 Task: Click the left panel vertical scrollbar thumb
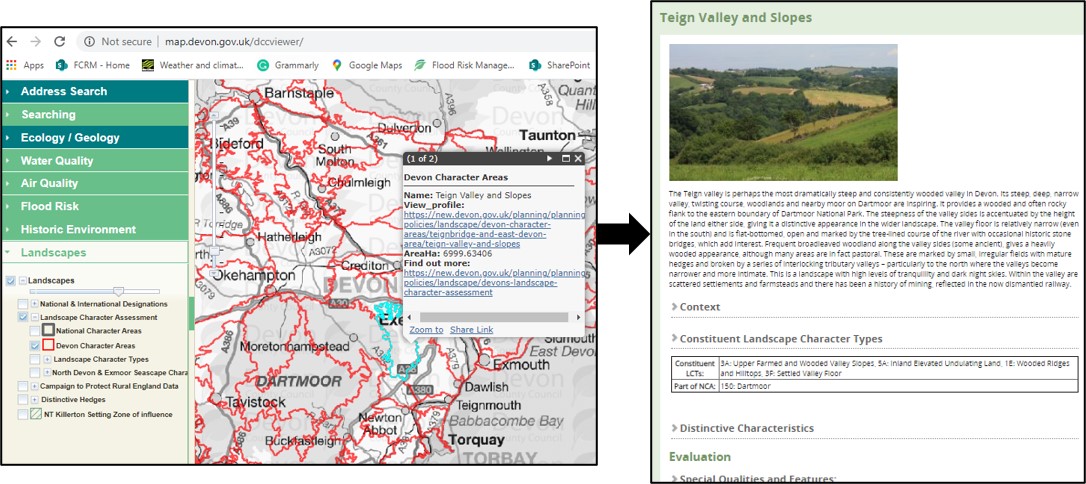[x=191, y=314]
